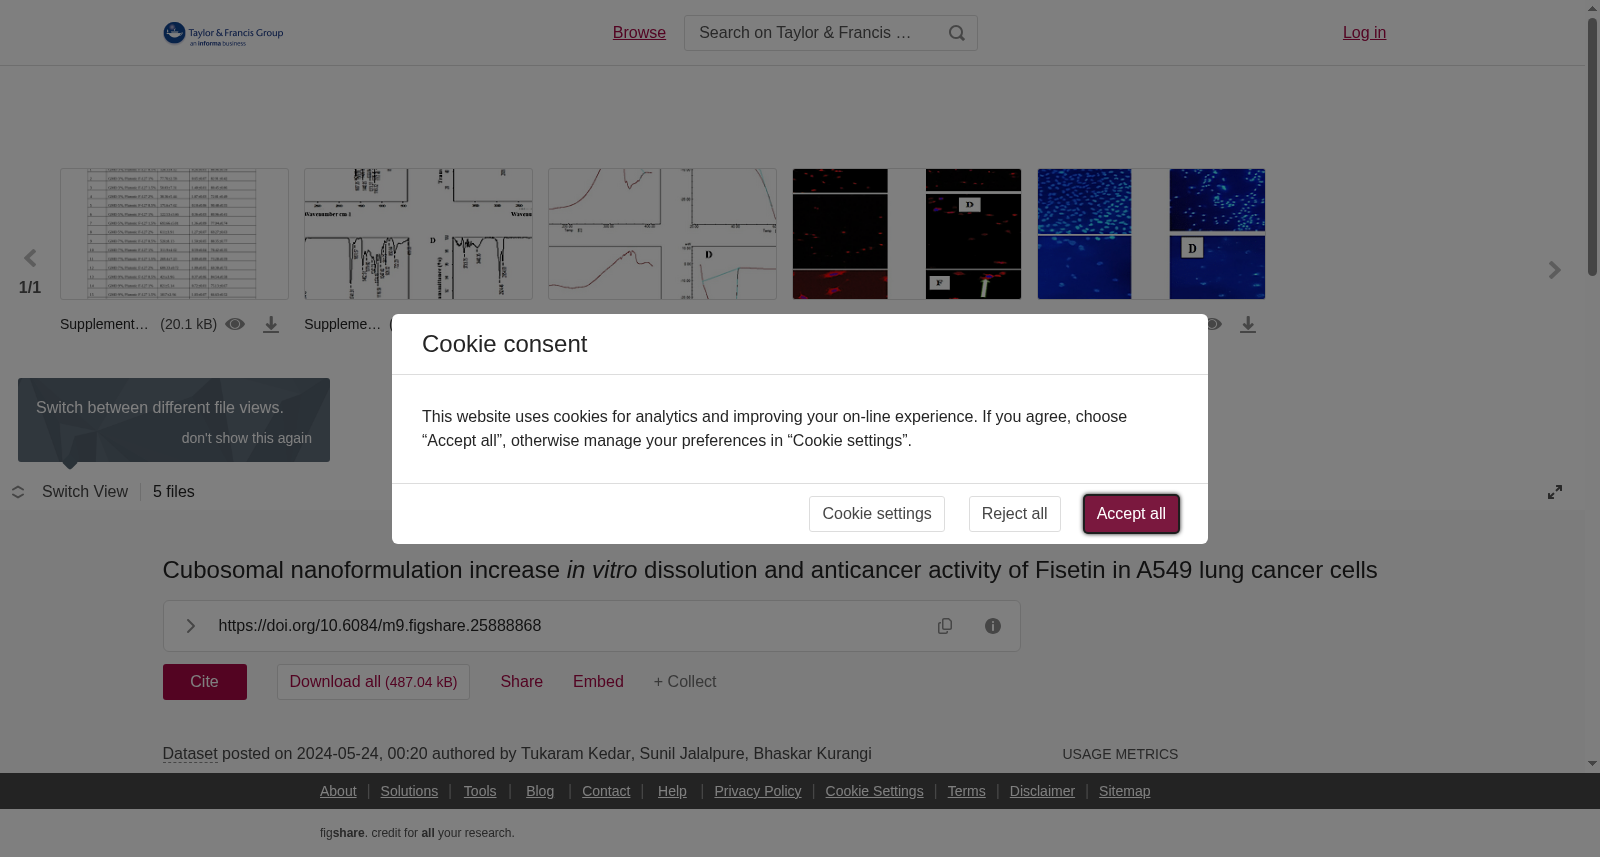Expand the DOI details chevron
This screenshot has height=857, width=1600.
(190, 626)
